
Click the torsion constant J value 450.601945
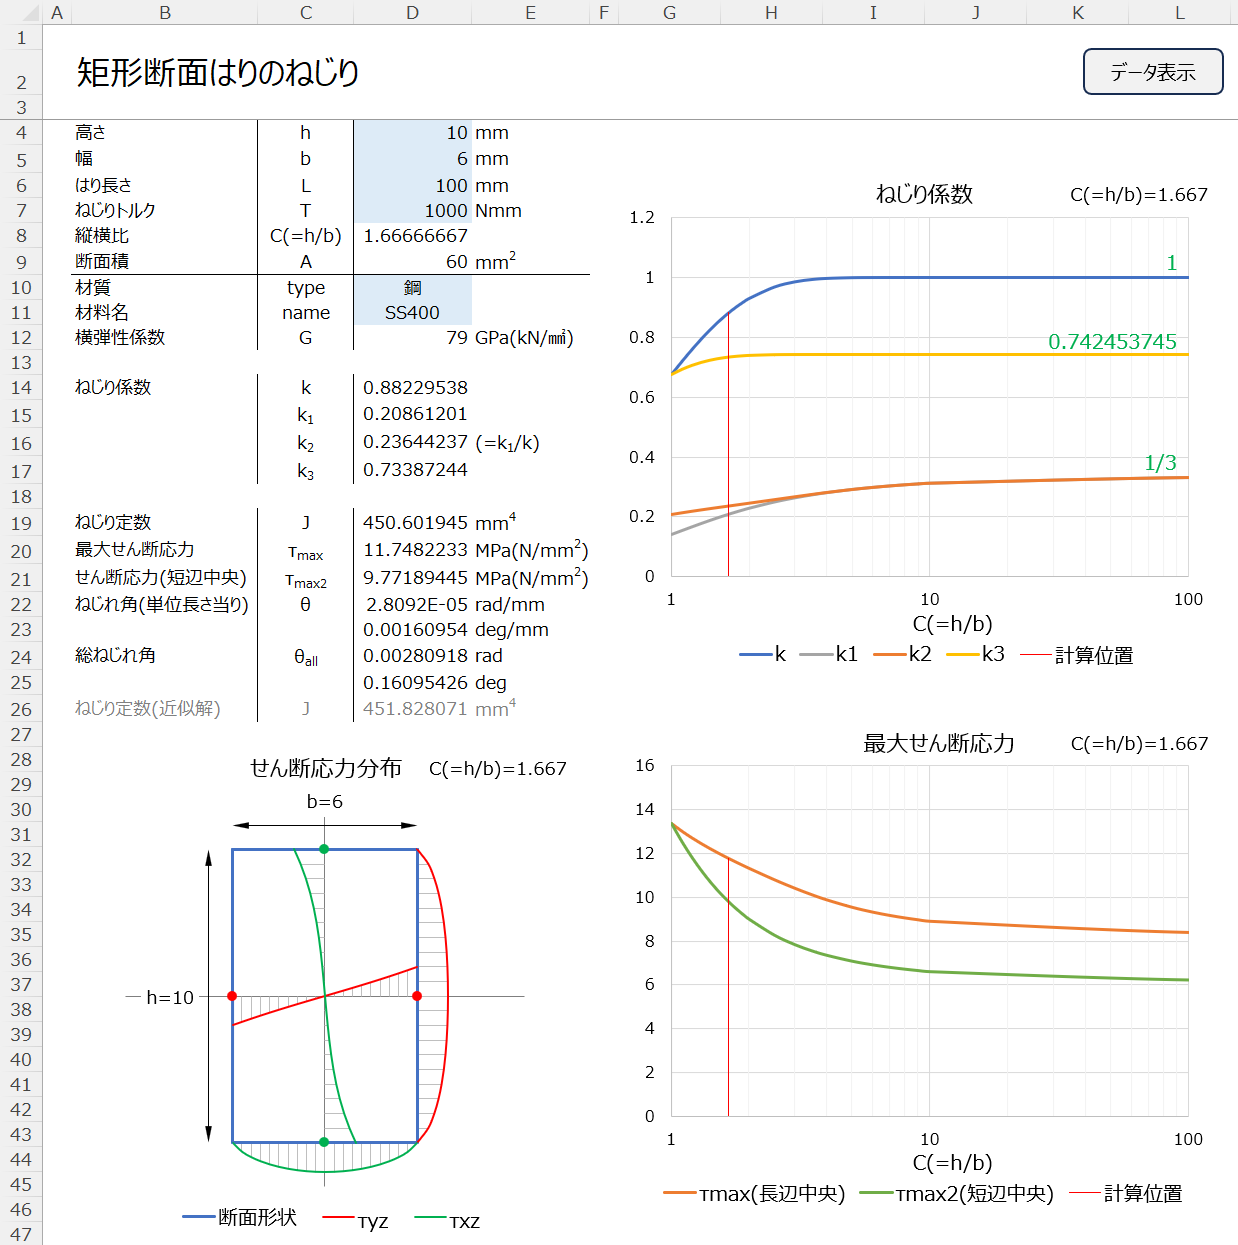(415, 523)
